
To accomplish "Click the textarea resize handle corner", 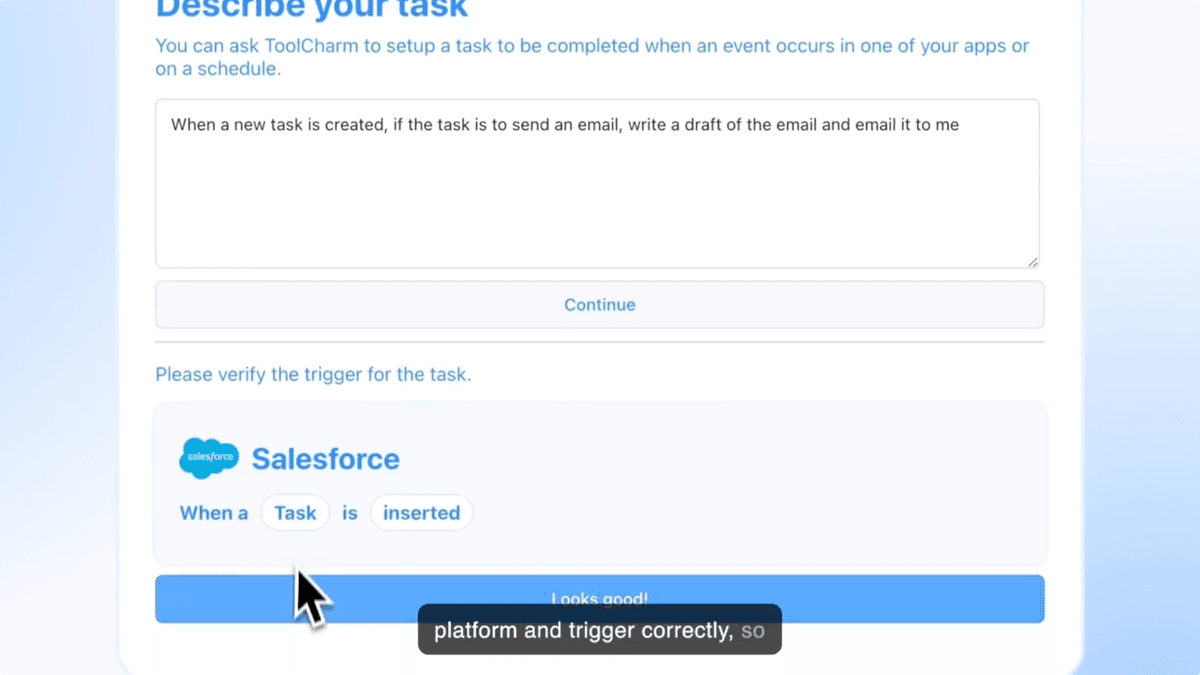I will point(1032,261).
